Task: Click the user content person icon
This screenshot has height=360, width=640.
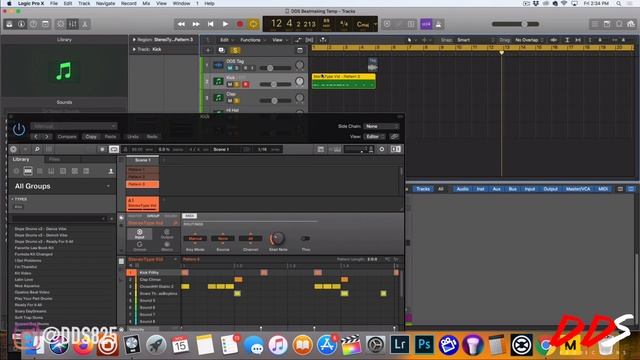Action: pyautogui.click(x=111, y=171)
